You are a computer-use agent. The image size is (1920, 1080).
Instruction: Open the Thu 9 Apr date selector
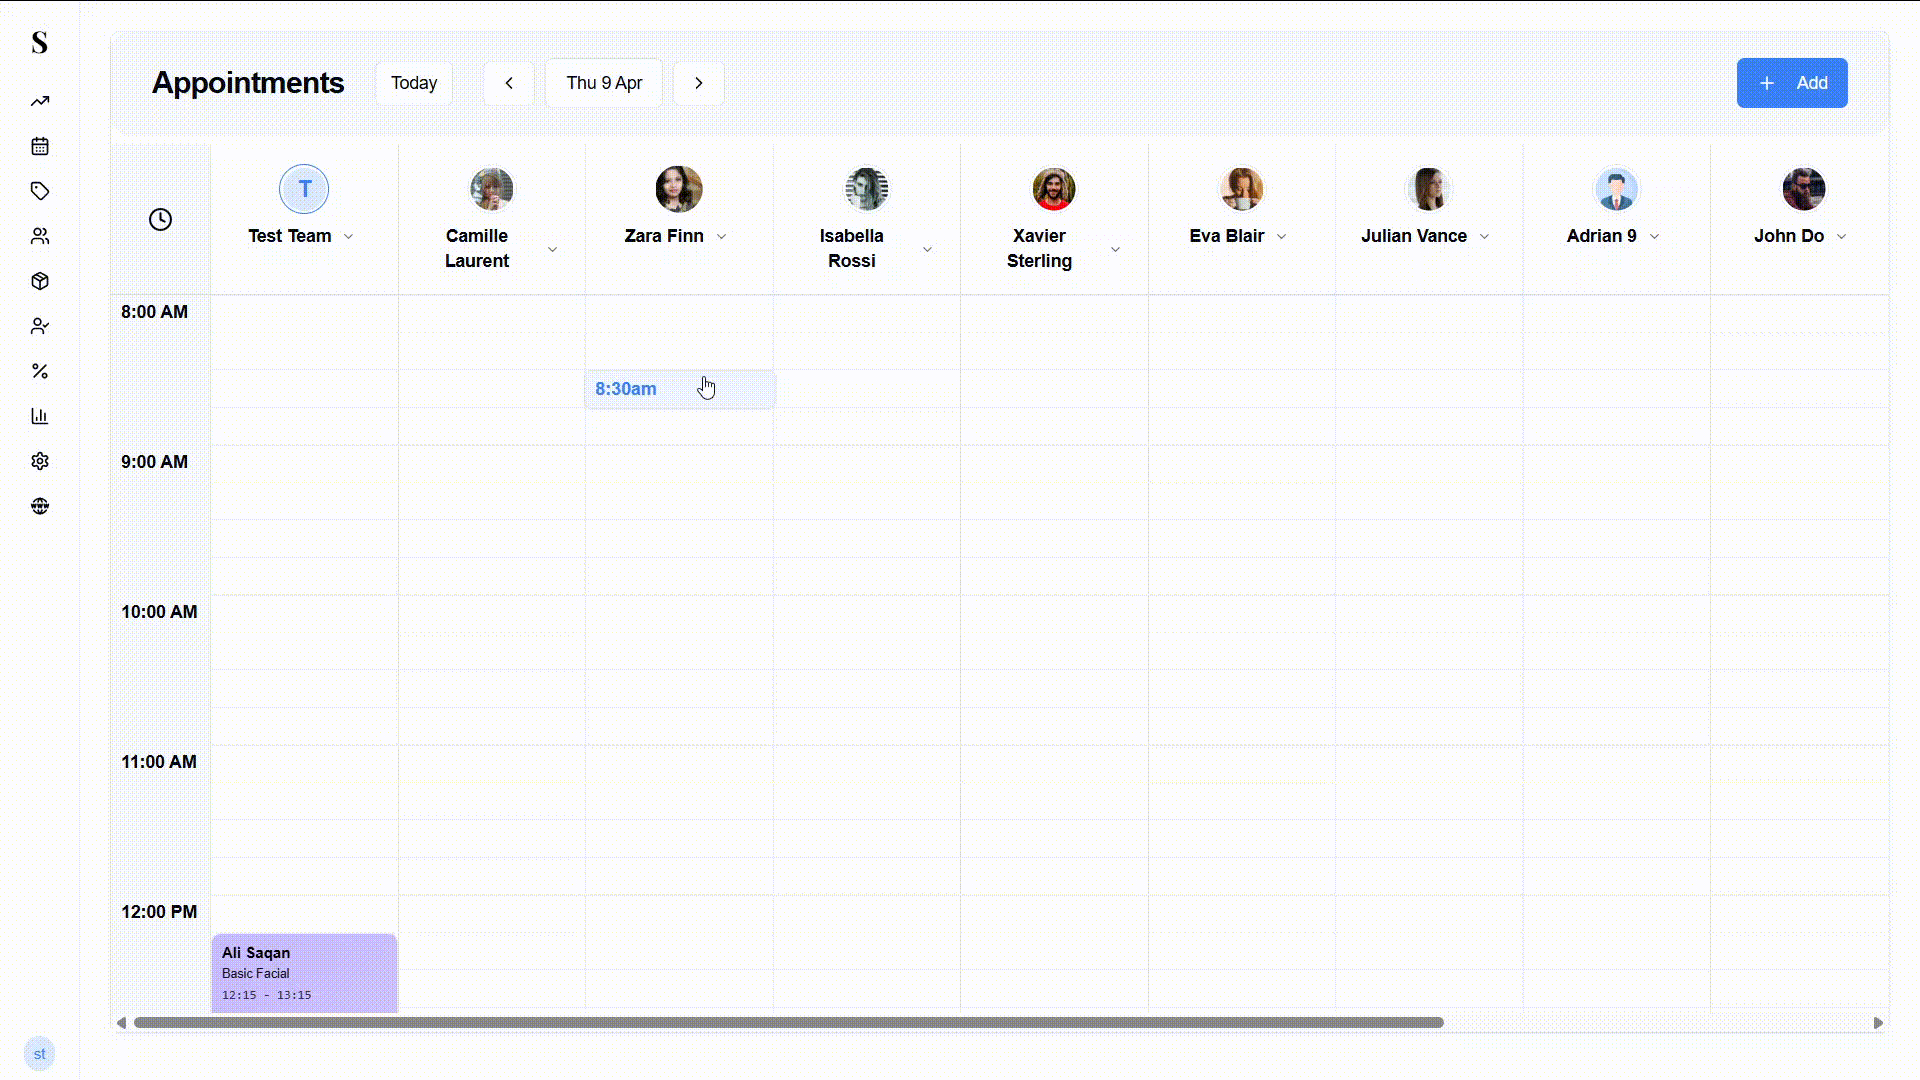604,83
